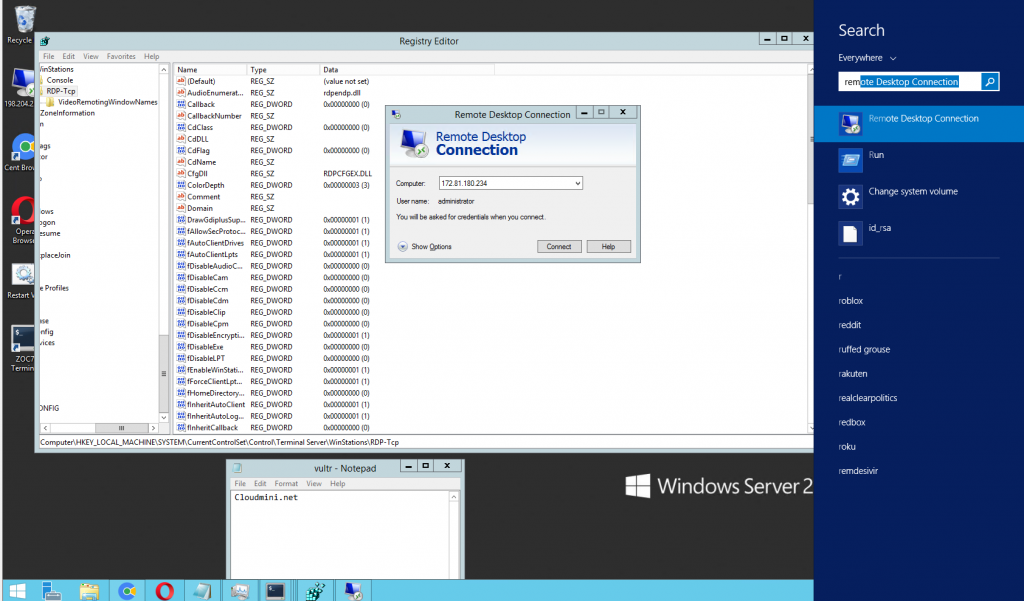Open the Notepad taskbar icon
This screenshot has height=601, width=1024.
coord(204,590)
